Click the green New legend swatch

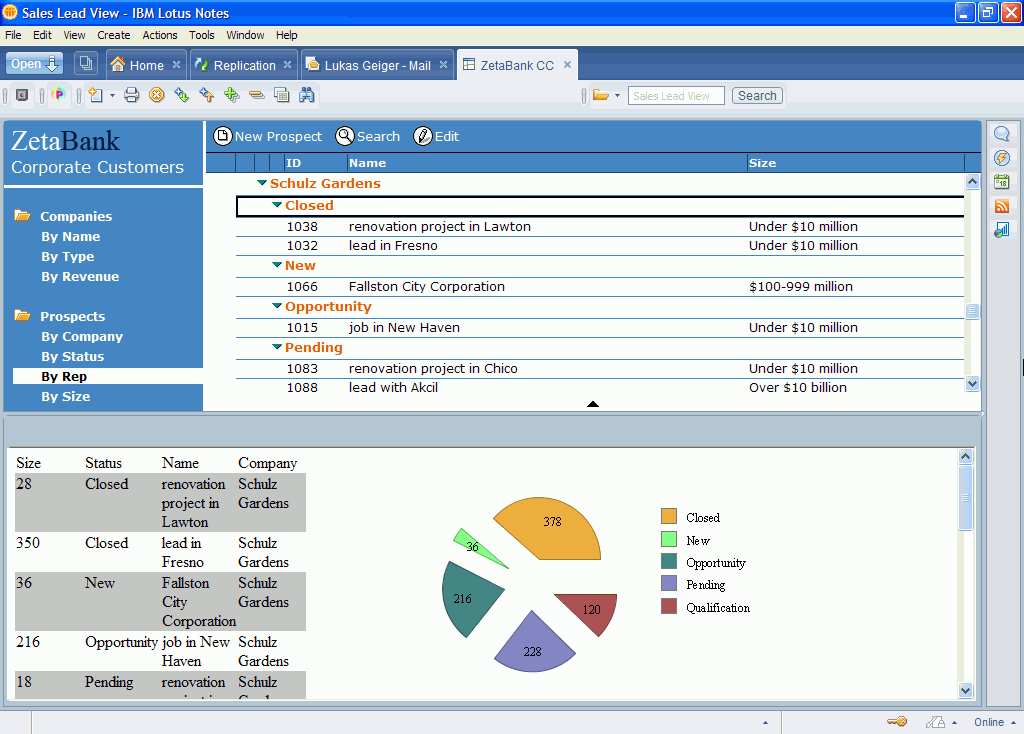click(669, 539)
